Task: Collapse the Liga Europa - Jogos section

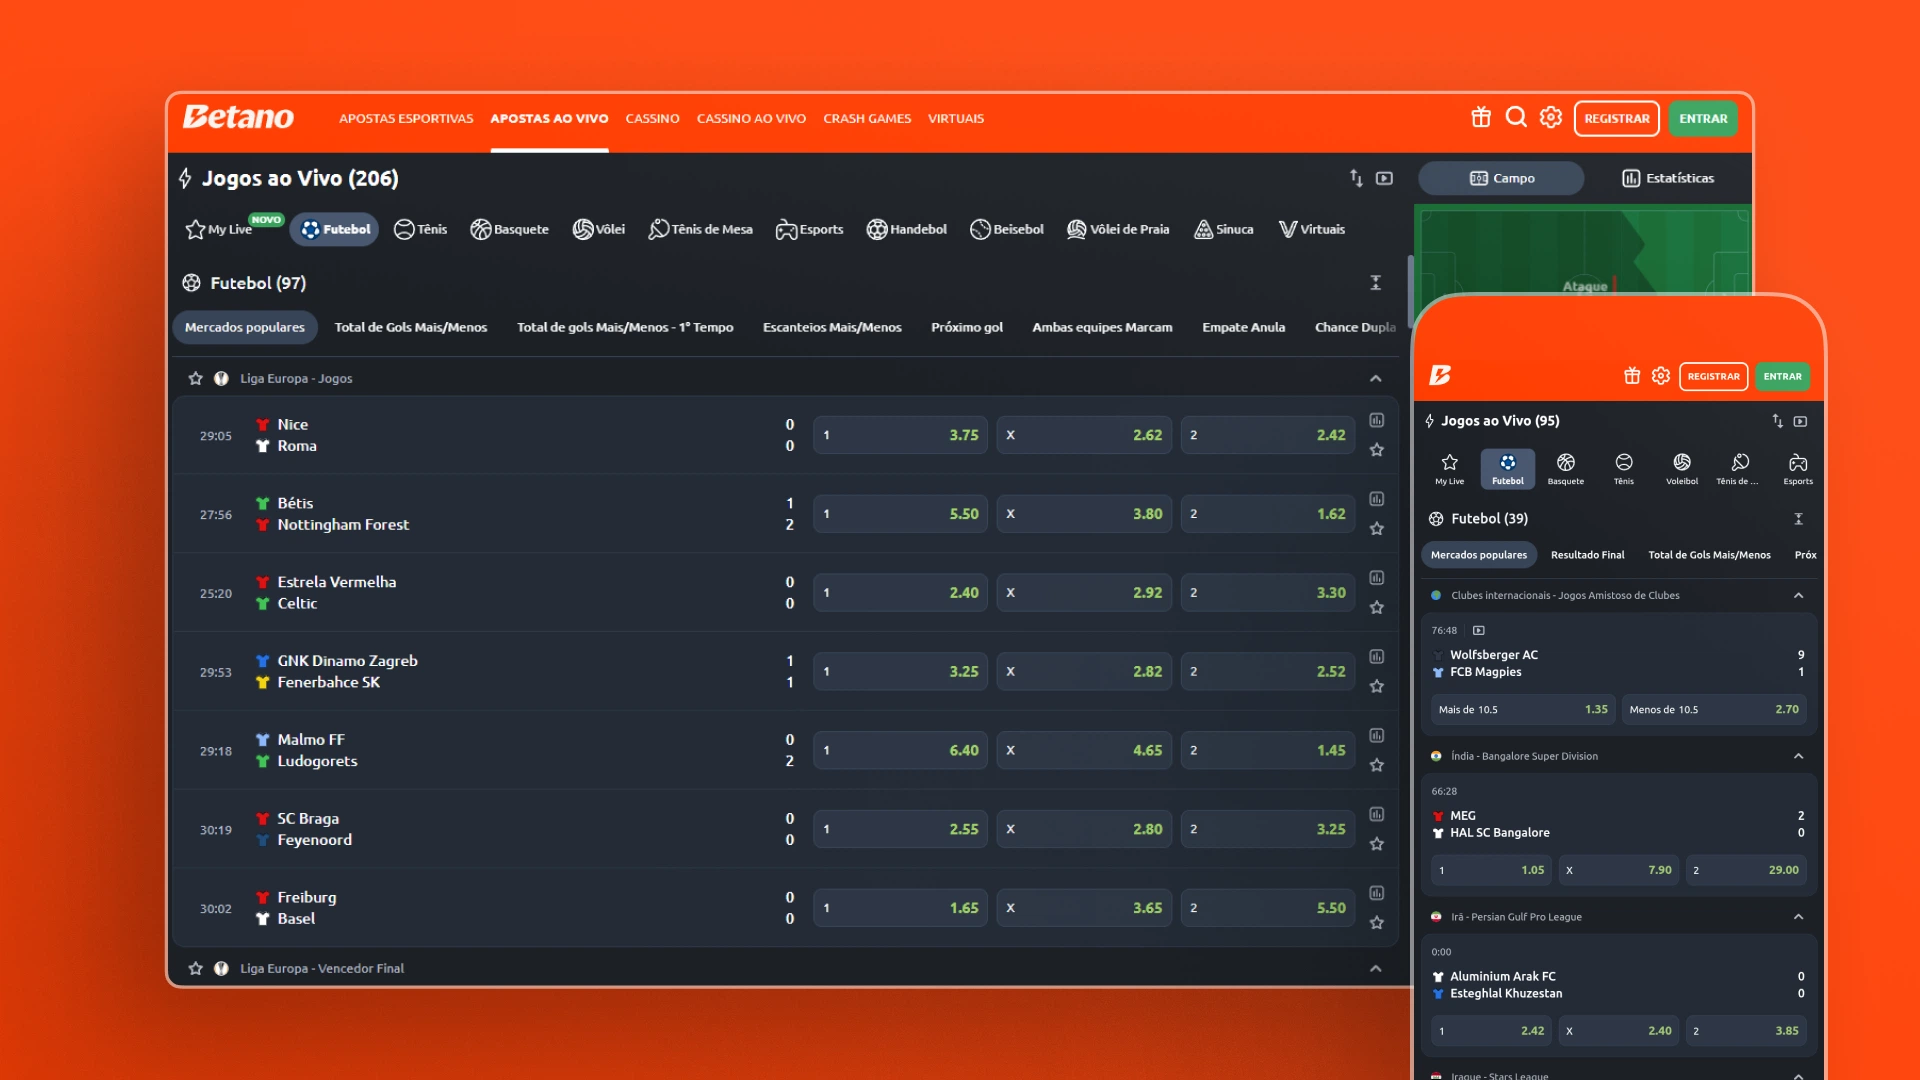Action: [1376, 379]
